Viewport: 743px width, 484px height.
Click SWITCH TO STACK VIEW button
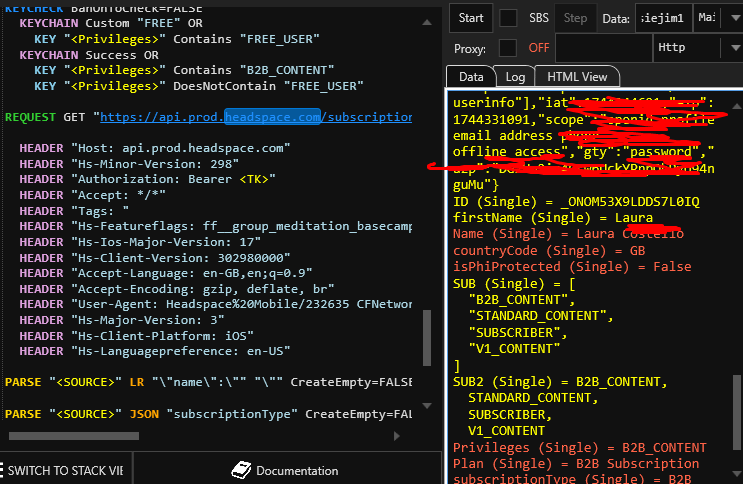(65, 470)
